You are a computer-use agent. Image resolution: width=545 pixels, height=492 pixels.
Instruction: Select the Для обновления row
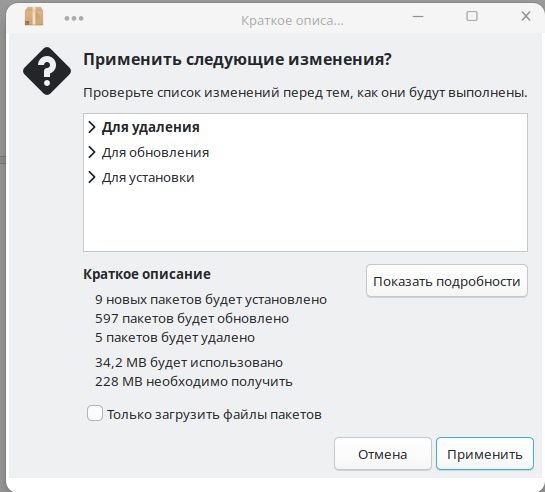point(305,152)
